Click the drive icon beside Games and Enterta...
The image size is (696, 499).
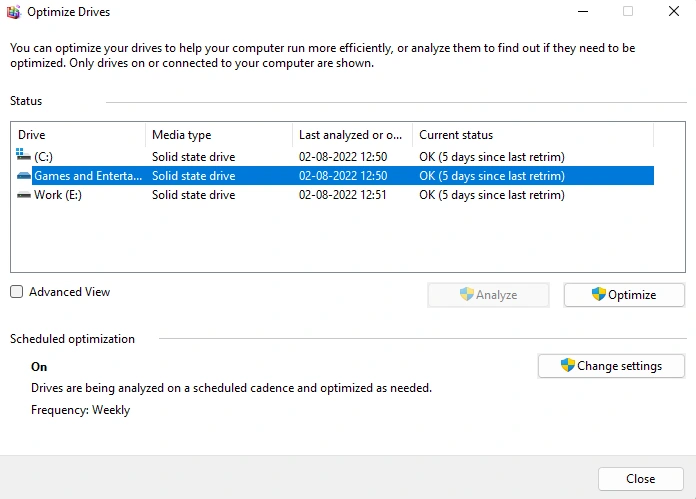pyautogui.click(x=24, y=176)
